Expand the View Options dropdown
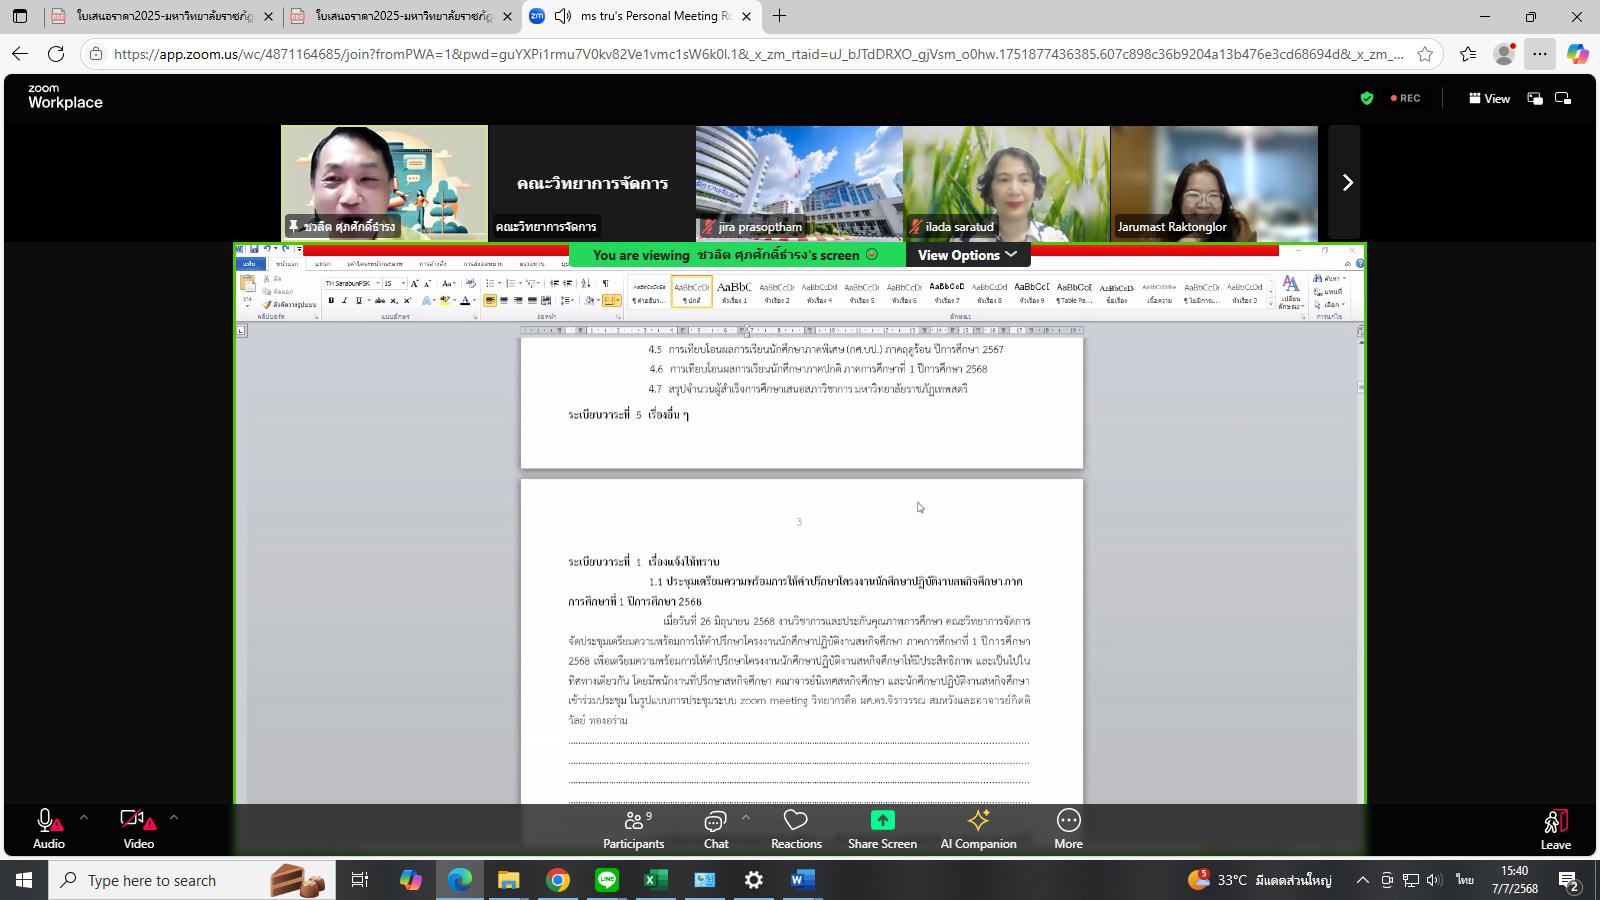The width and height of the screenshot is (1600, 900). [967, 255]
